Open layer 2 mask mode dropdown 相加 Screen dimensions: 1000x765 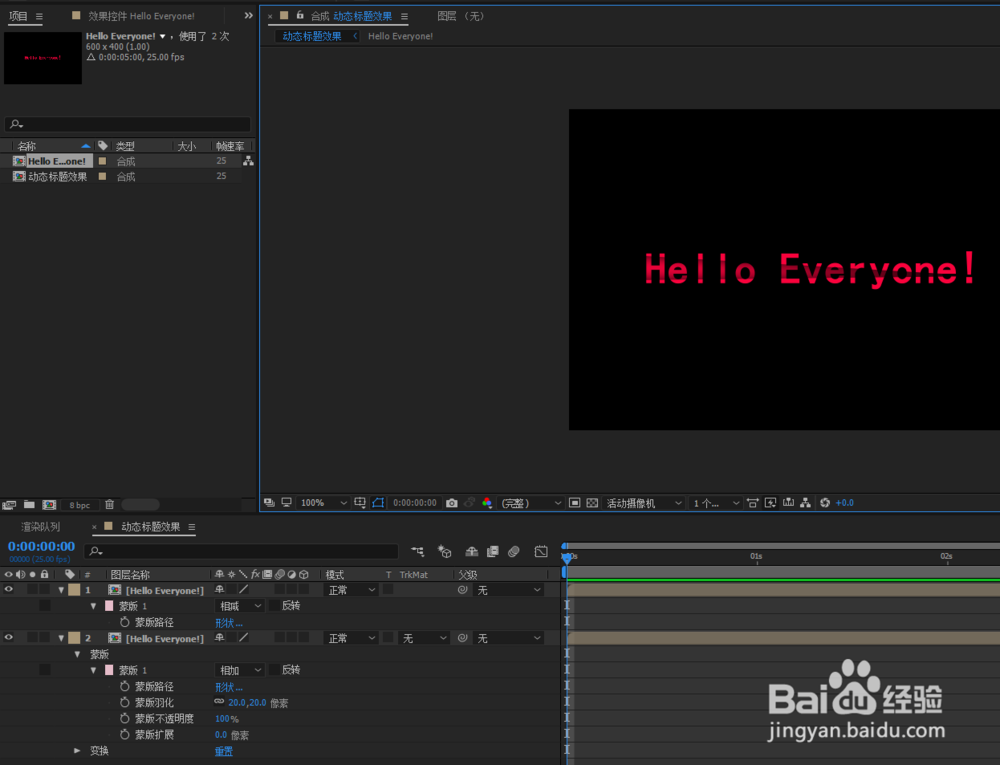click(x=239, y=670)
